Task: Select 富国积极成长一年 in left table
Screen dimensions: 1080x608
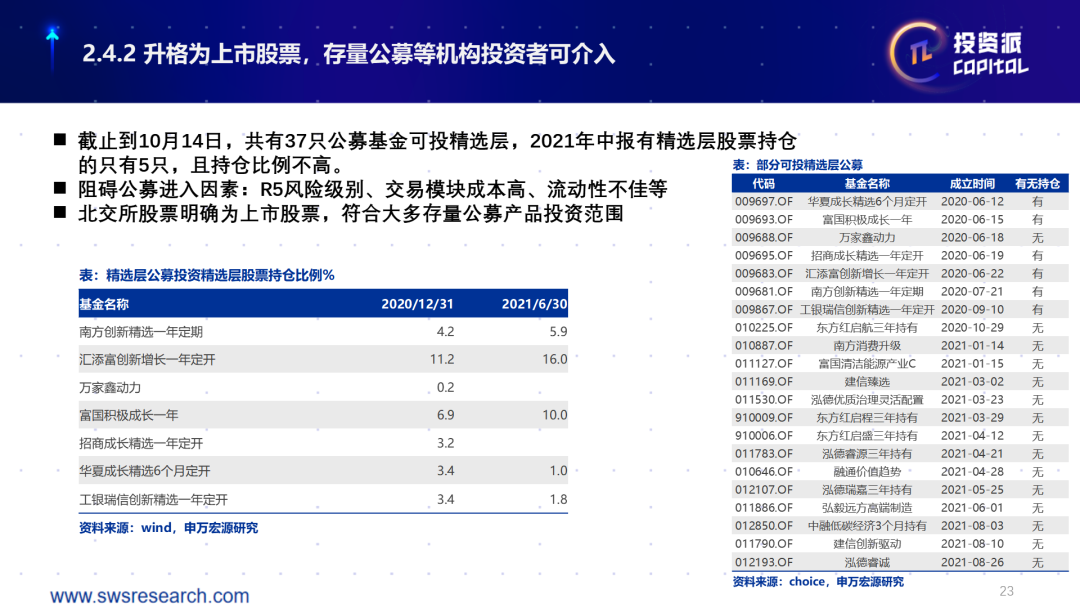Action: [129, 415]
